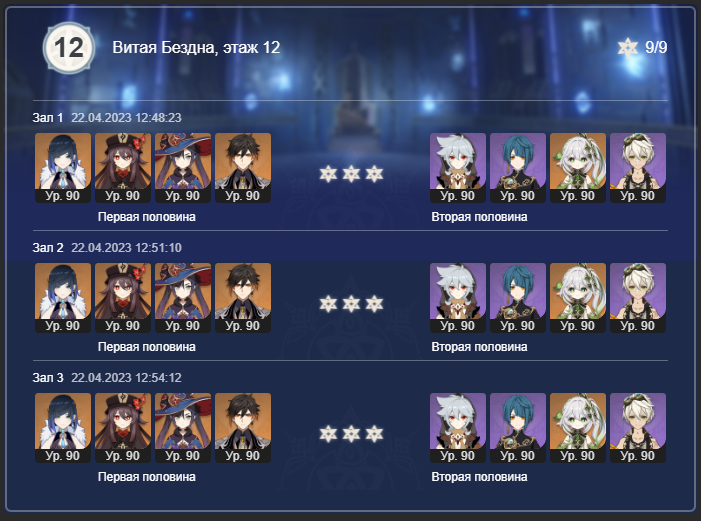Image resolution: width=701 pixels, height=521 pixels.
Task: Select Yelan portrait in Зал 1 first half
Action: (x=63, y=168)
